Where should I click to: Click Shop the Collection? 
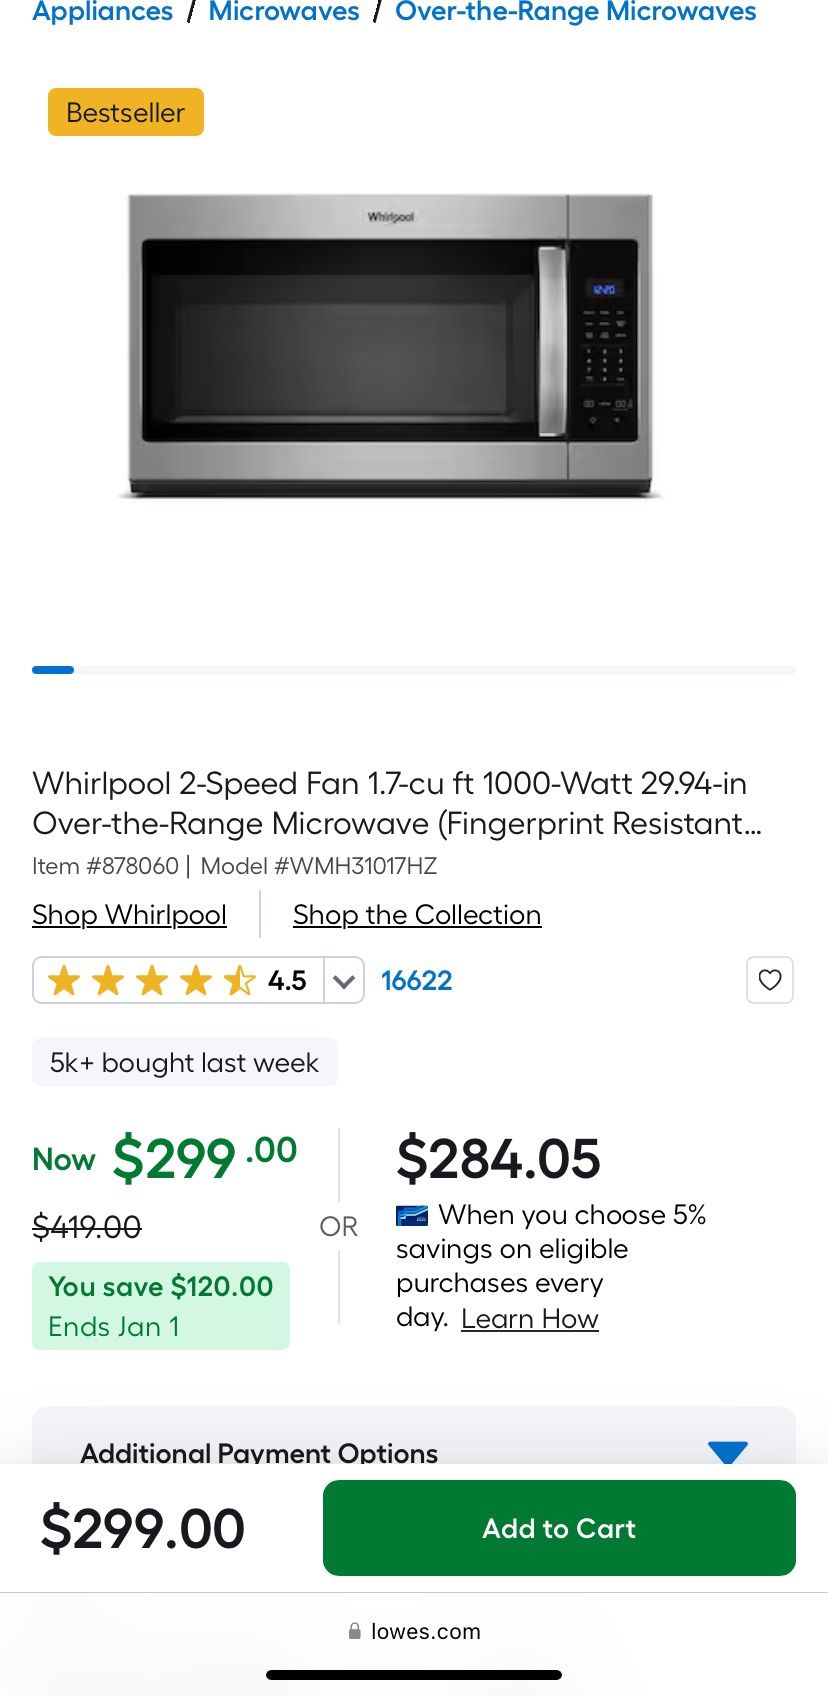416,914
